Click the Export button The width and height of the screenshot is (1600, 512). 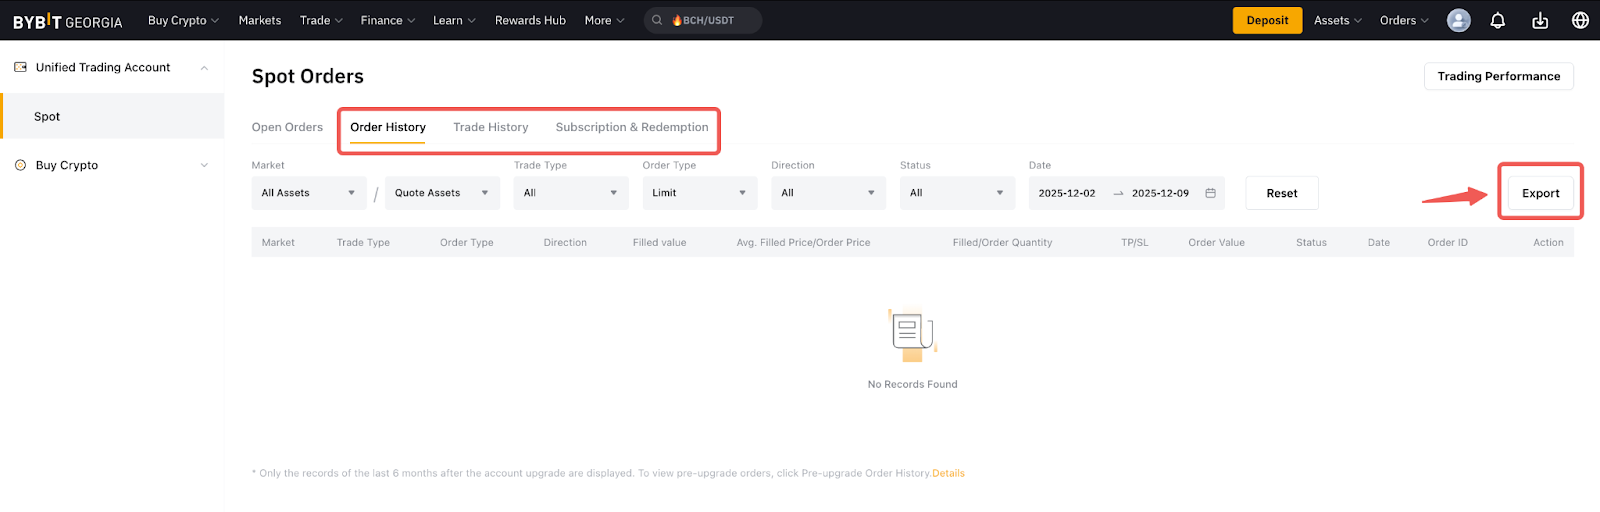point(1540,193)
